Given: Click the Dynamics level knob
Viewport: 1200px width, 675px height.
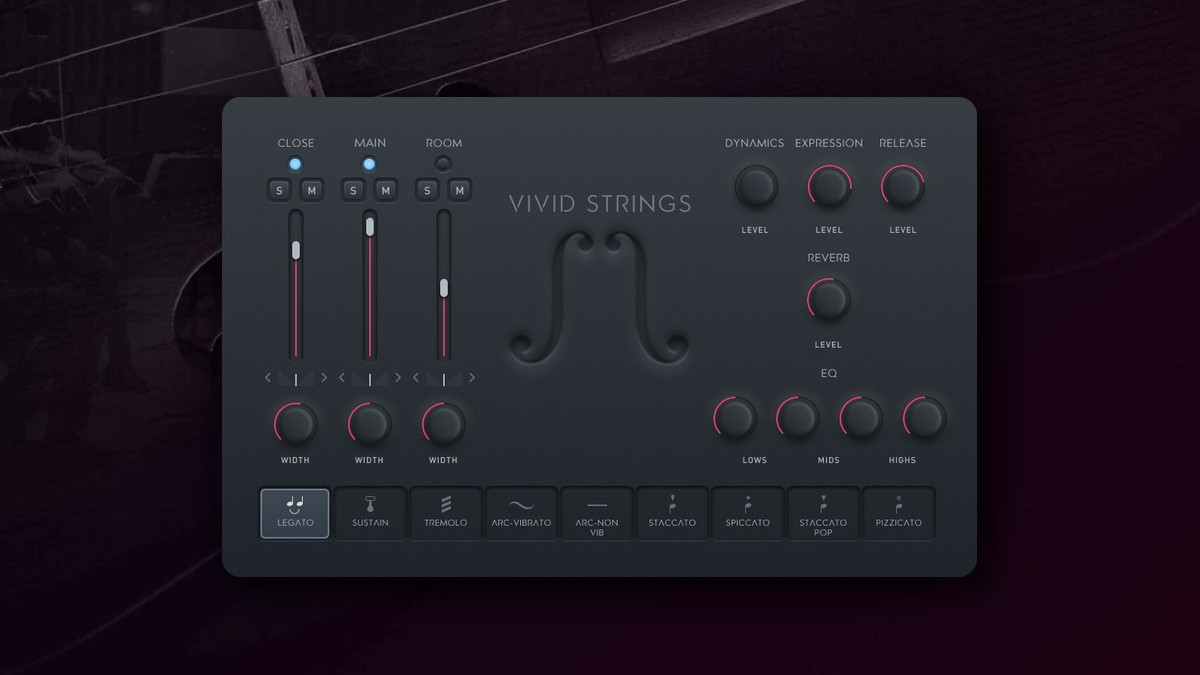Looking at the screenshot, I should (755, 186).
